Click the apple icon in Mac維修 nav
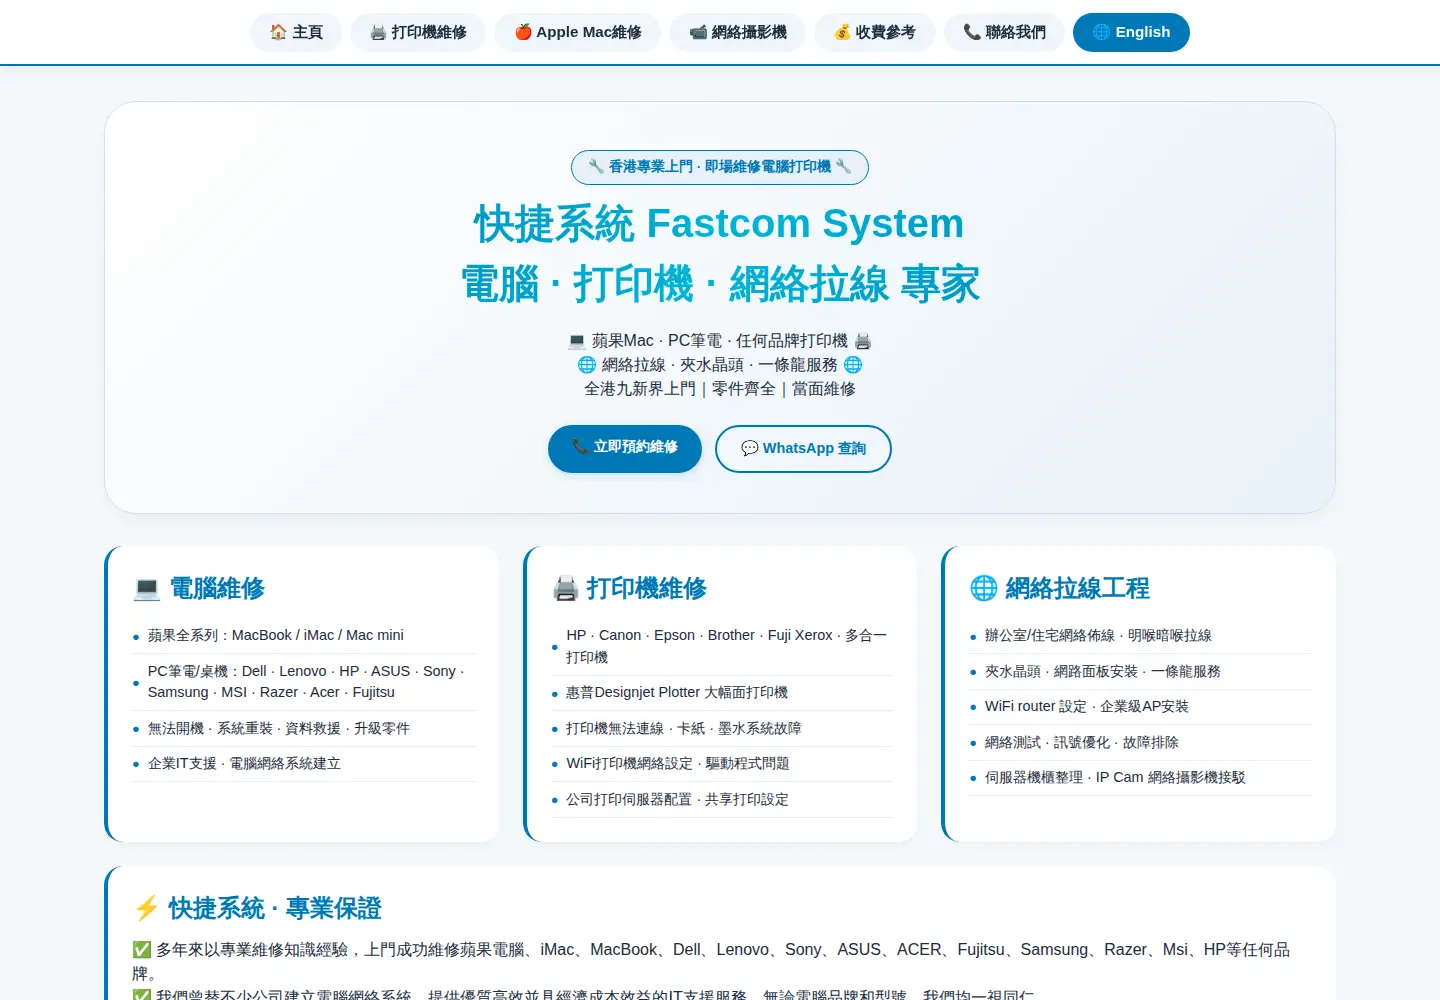The image size is (1440, 1000). pyautogui.click(x=523, y=32)
